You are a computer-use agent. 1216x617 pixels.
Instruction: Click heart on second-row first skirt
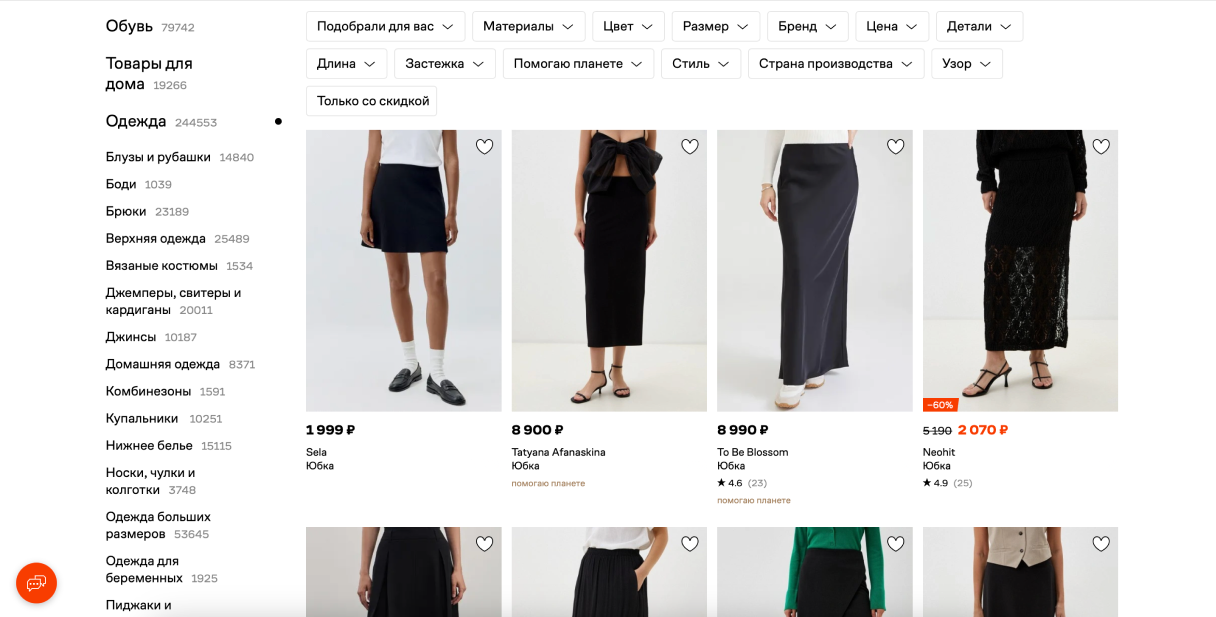tap(484, 544)
